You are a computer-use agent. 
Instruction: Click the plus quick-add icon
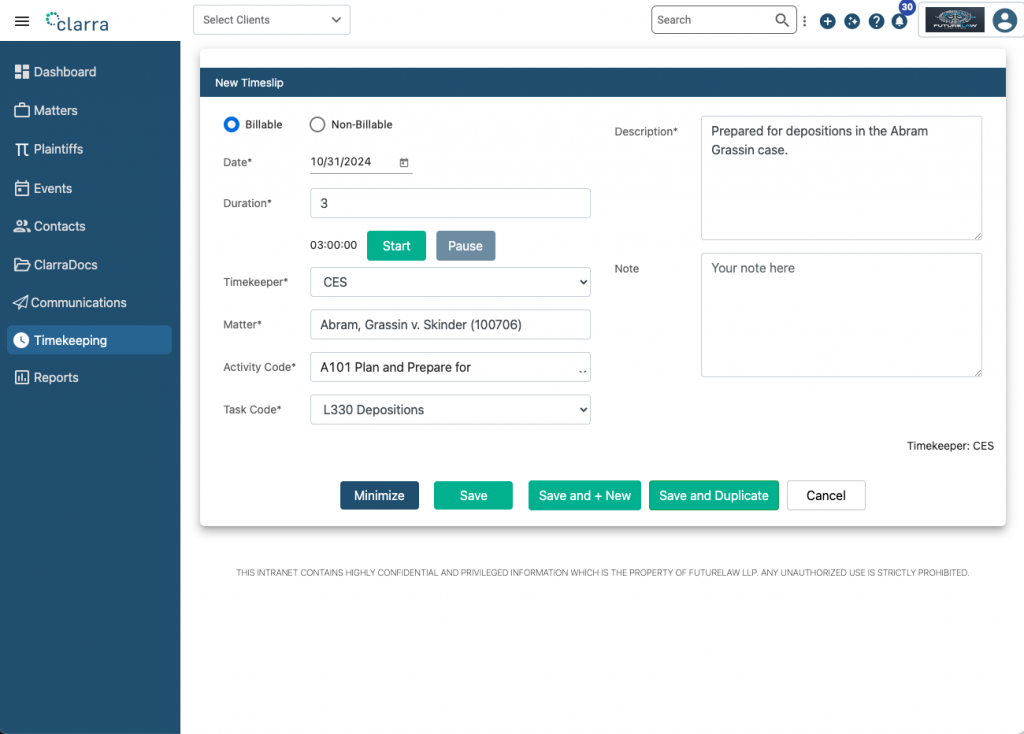[827, 21]
